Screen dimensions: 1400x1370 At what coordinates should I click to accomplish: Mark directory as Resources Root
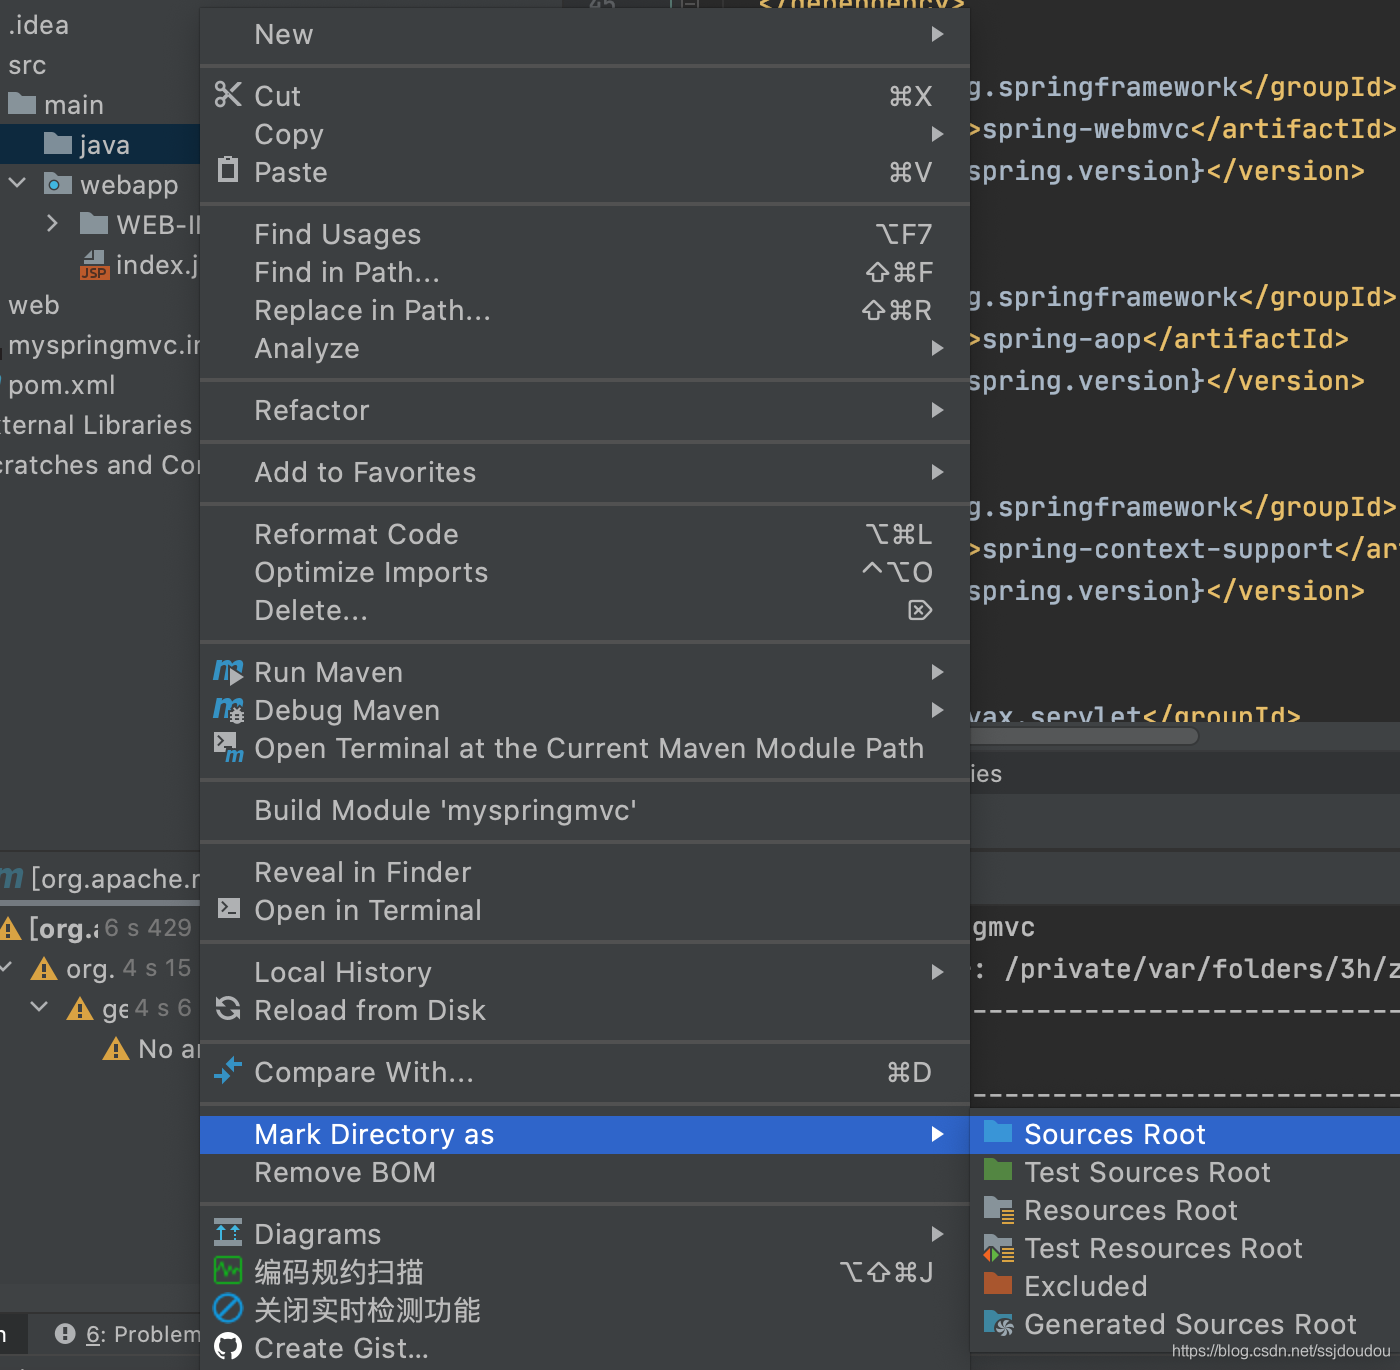(1185, 1210)
